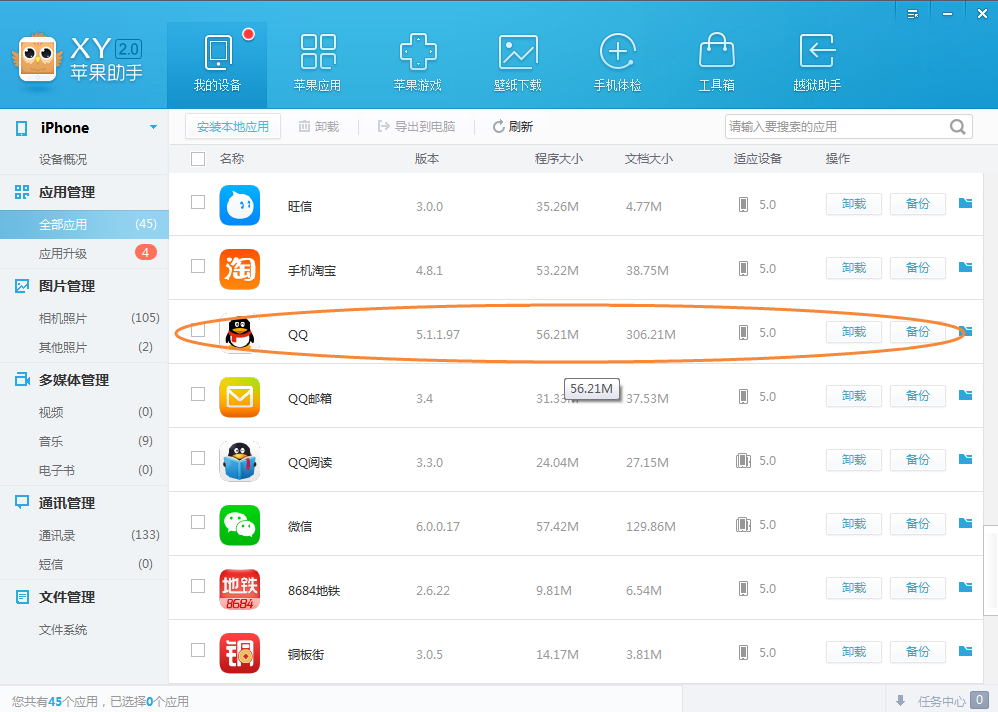Check the 8684地铁 row checkbox
The height and width of the screenshot is (712, 998).
(198, 586)
